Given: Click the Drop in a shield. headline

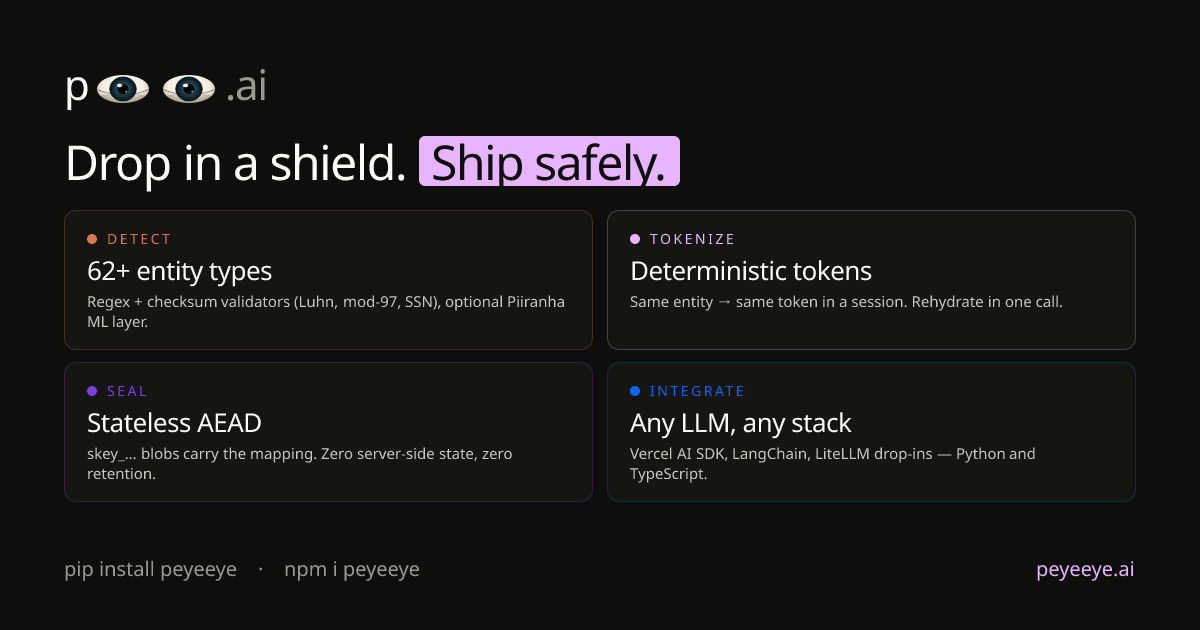Looking at the screenshot, I should (x=235, y=163).
